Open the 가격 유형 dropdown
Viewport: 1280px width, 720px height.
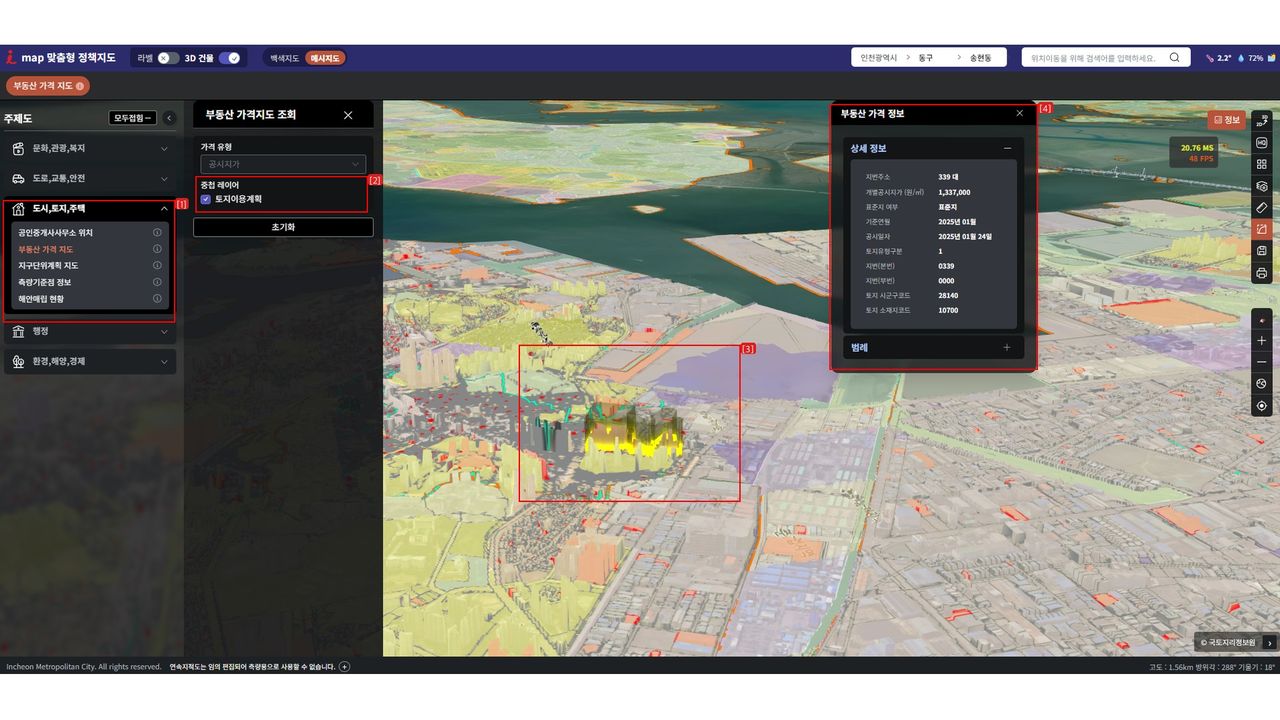point(283,164)
